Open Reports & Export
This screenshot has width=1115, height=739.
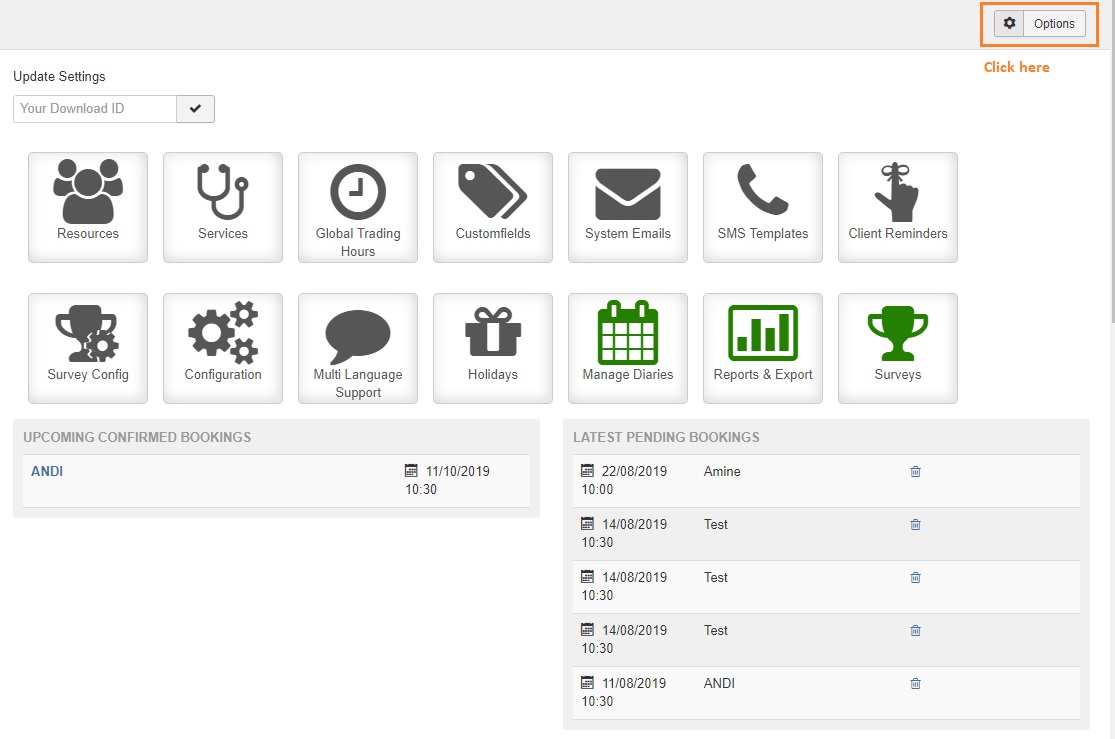point(762,348)
